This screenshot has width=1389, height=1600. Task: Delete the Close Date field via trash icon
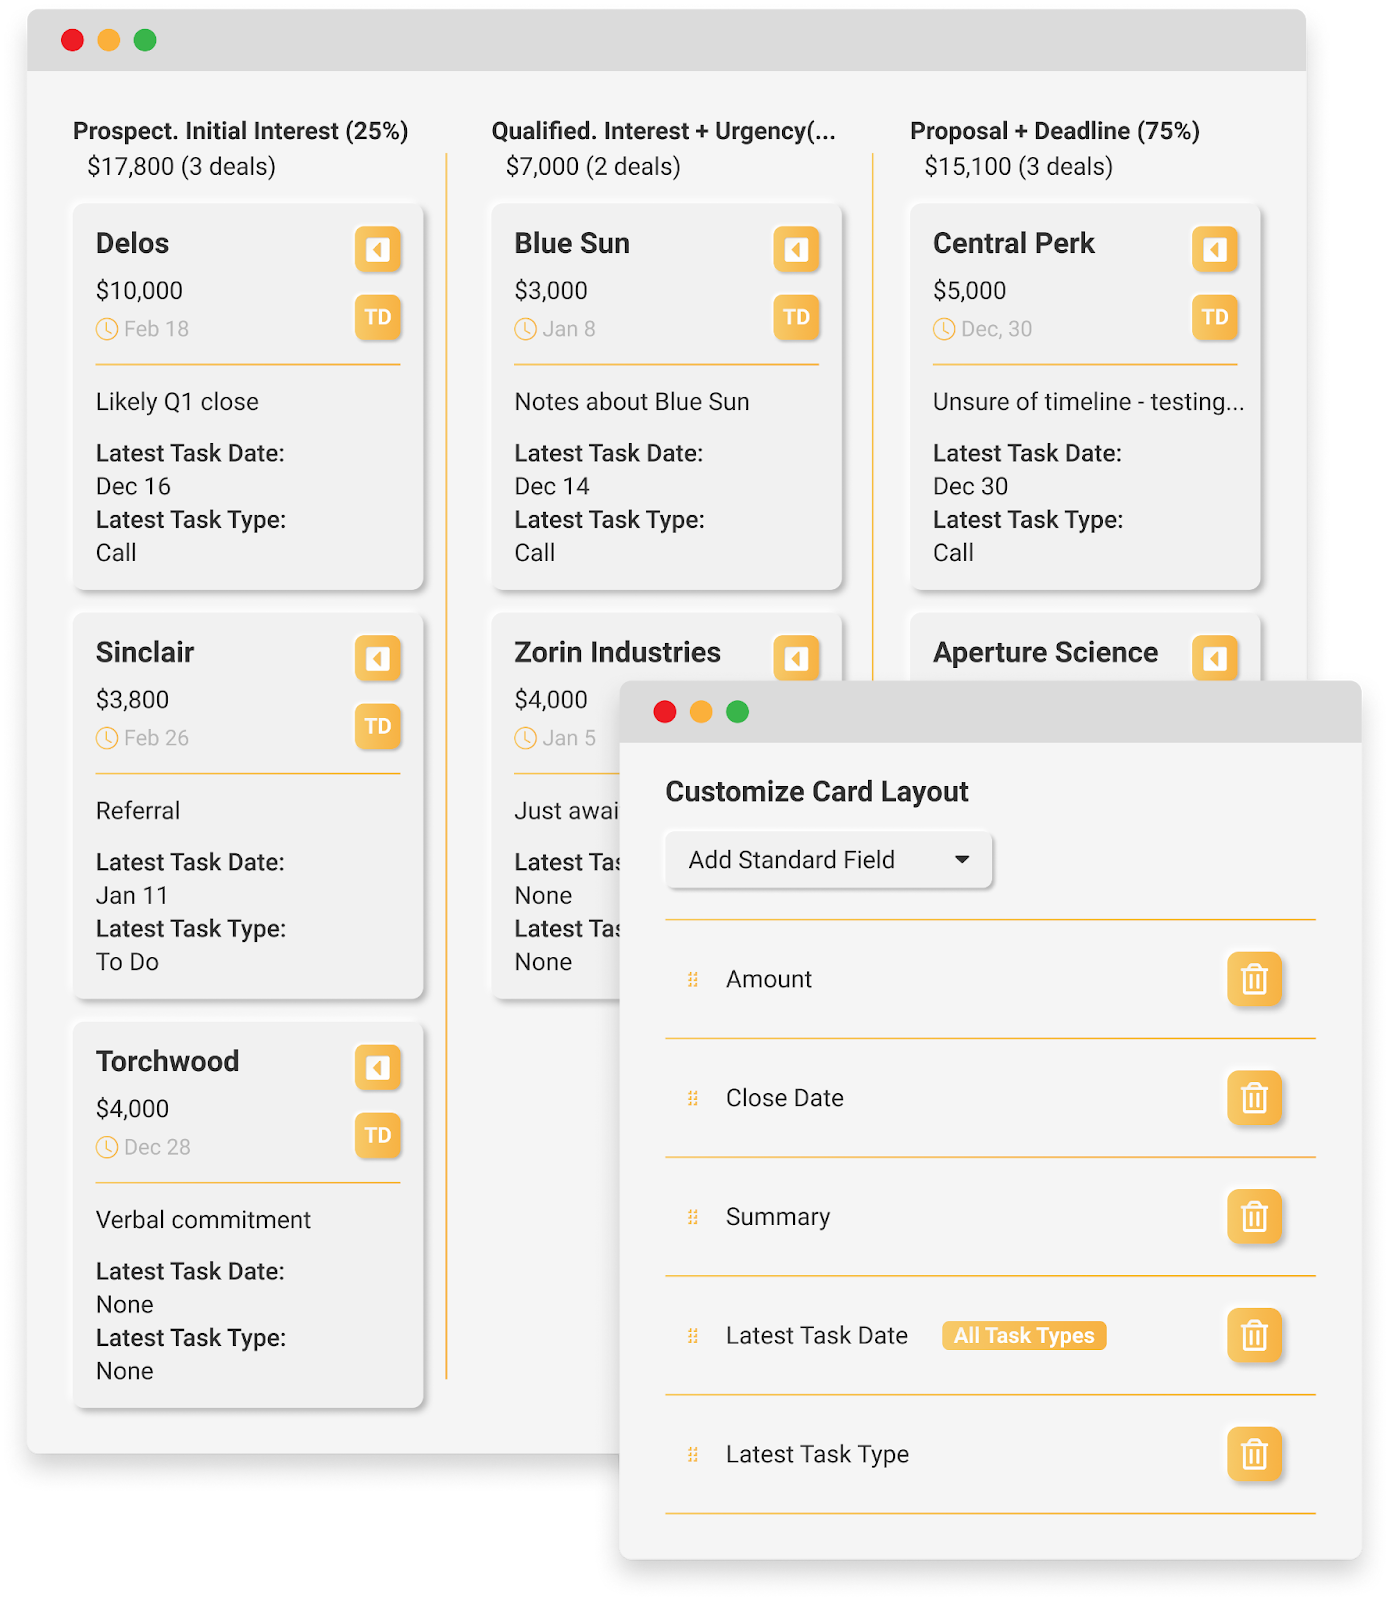[1254, 1098]
